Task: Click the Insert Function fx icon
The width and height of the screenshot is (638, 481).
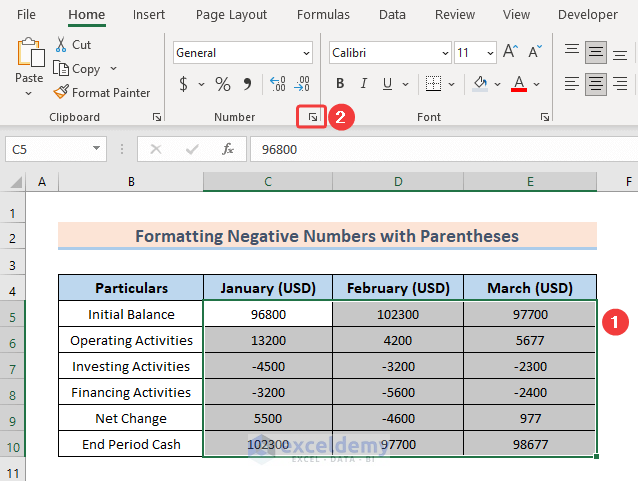Action: (228, 149)
